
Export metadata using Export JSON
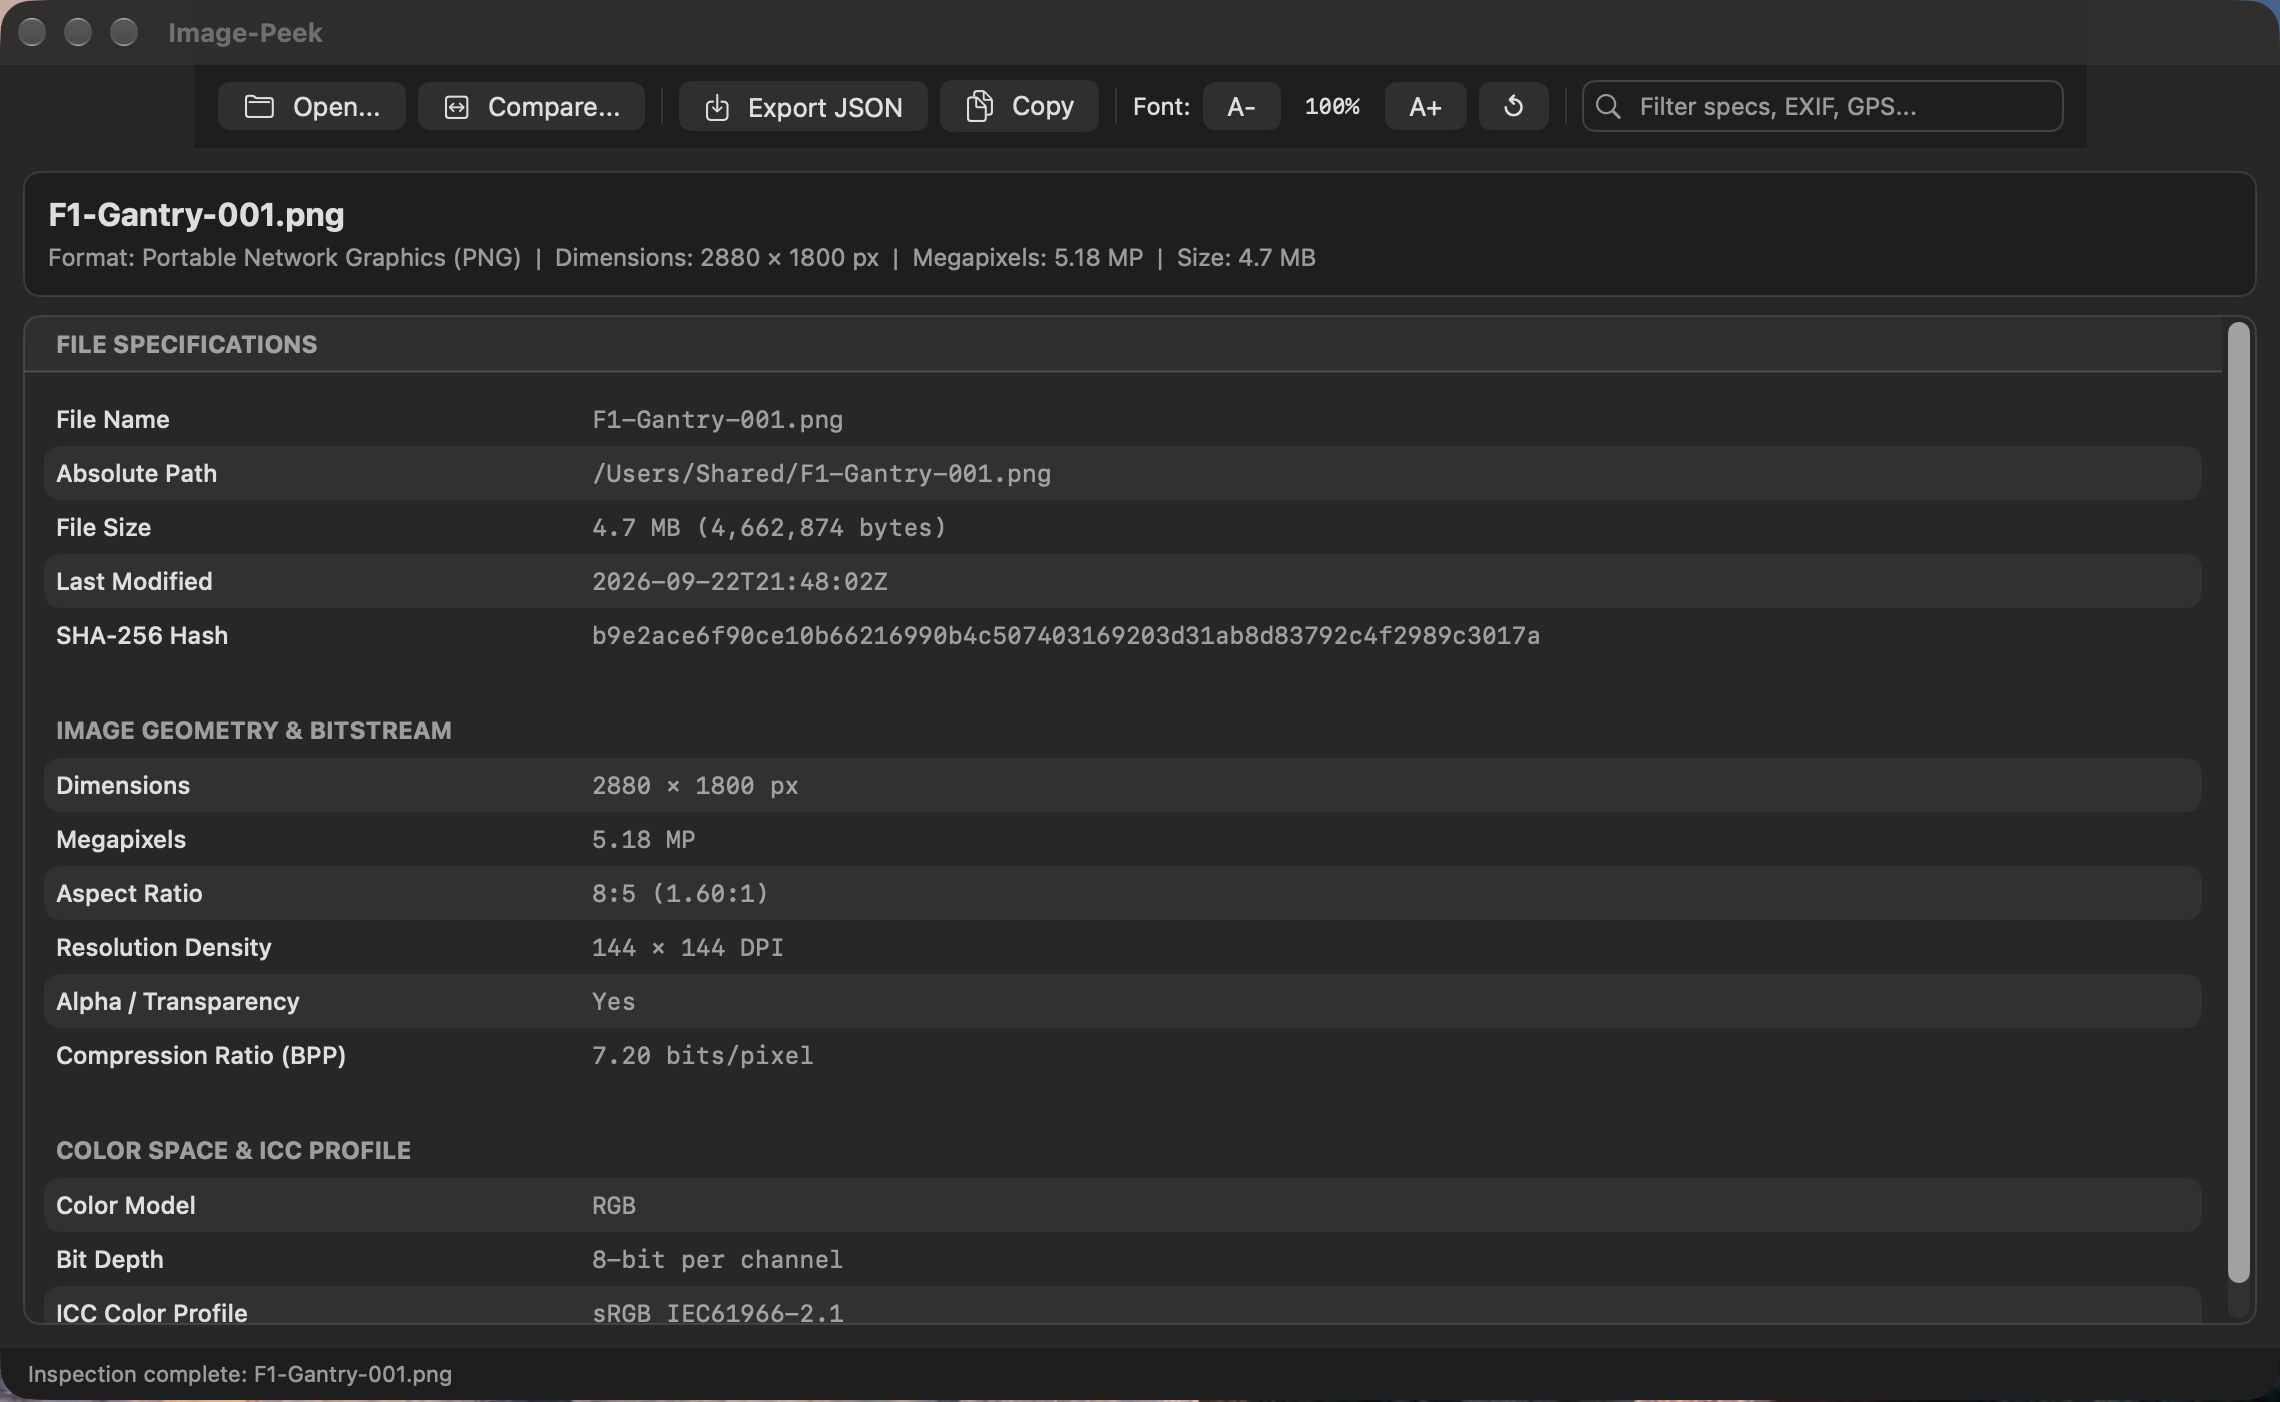click(x=803, y=106)
